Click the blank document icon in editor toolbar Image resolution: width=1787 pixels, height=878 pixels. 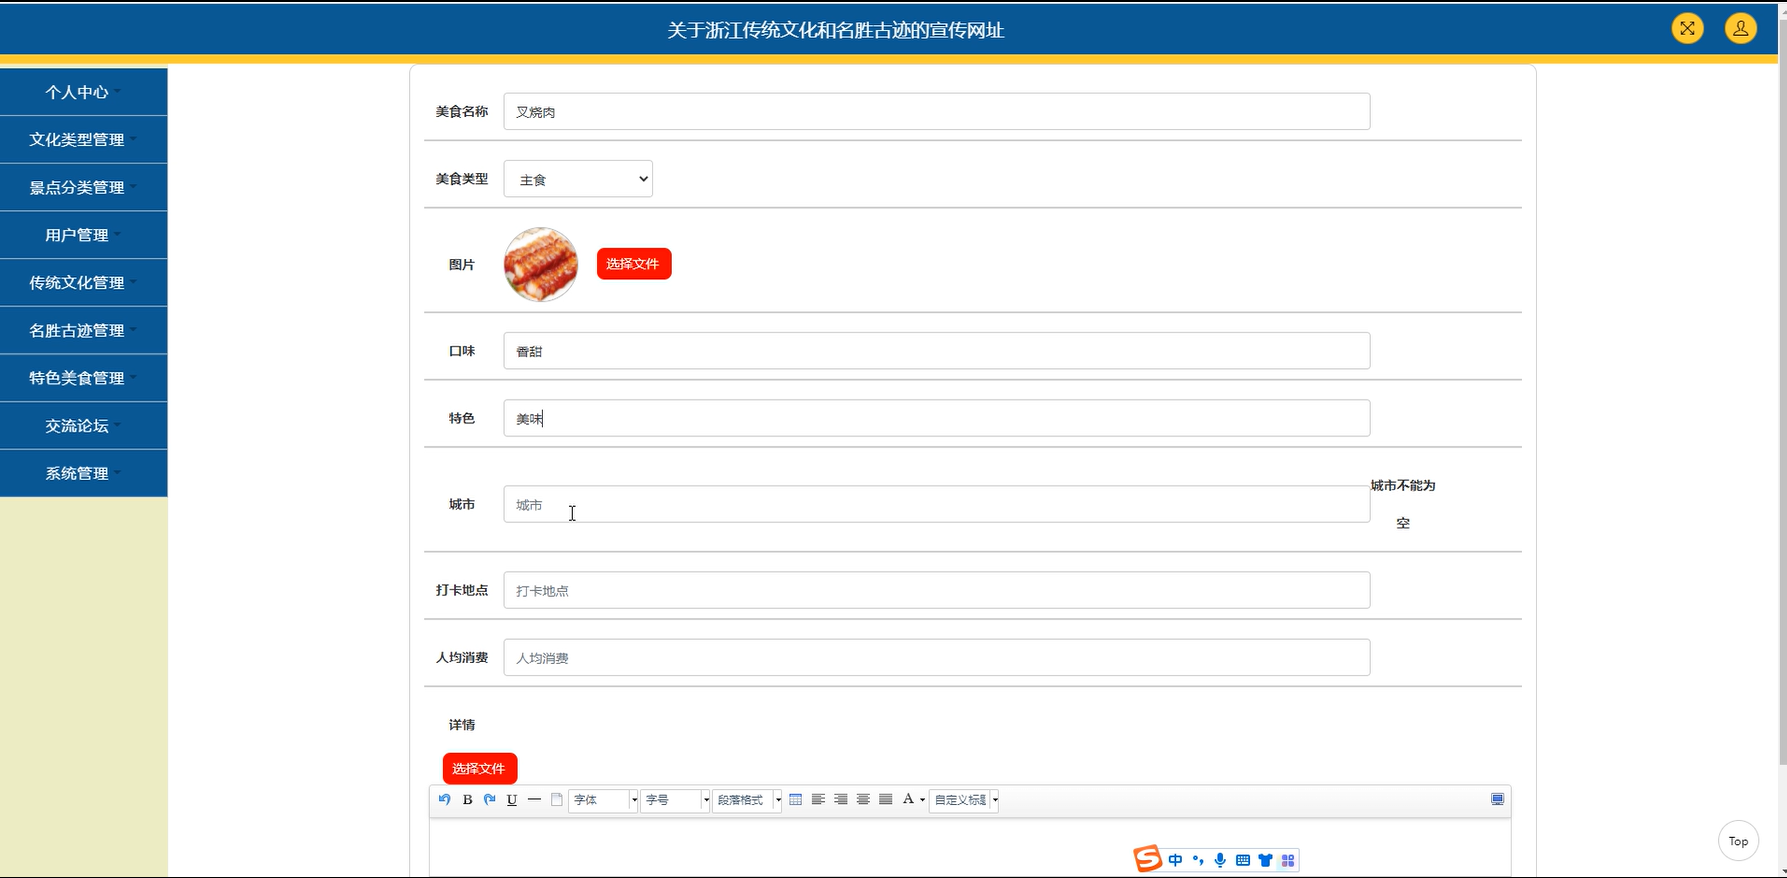557,799
